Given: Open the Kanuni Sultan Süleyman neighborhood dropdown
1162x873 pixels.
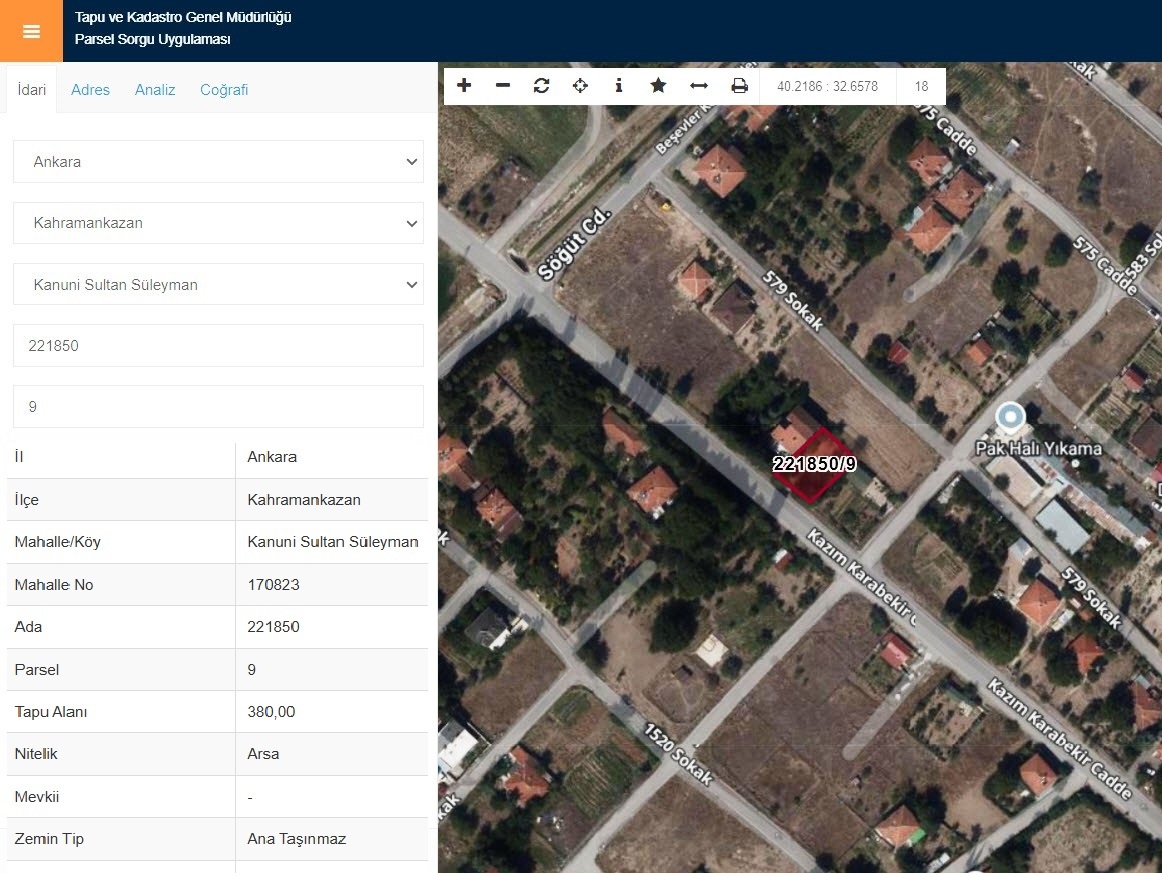Looking at the screenshot, I should [x=218, y=284].
